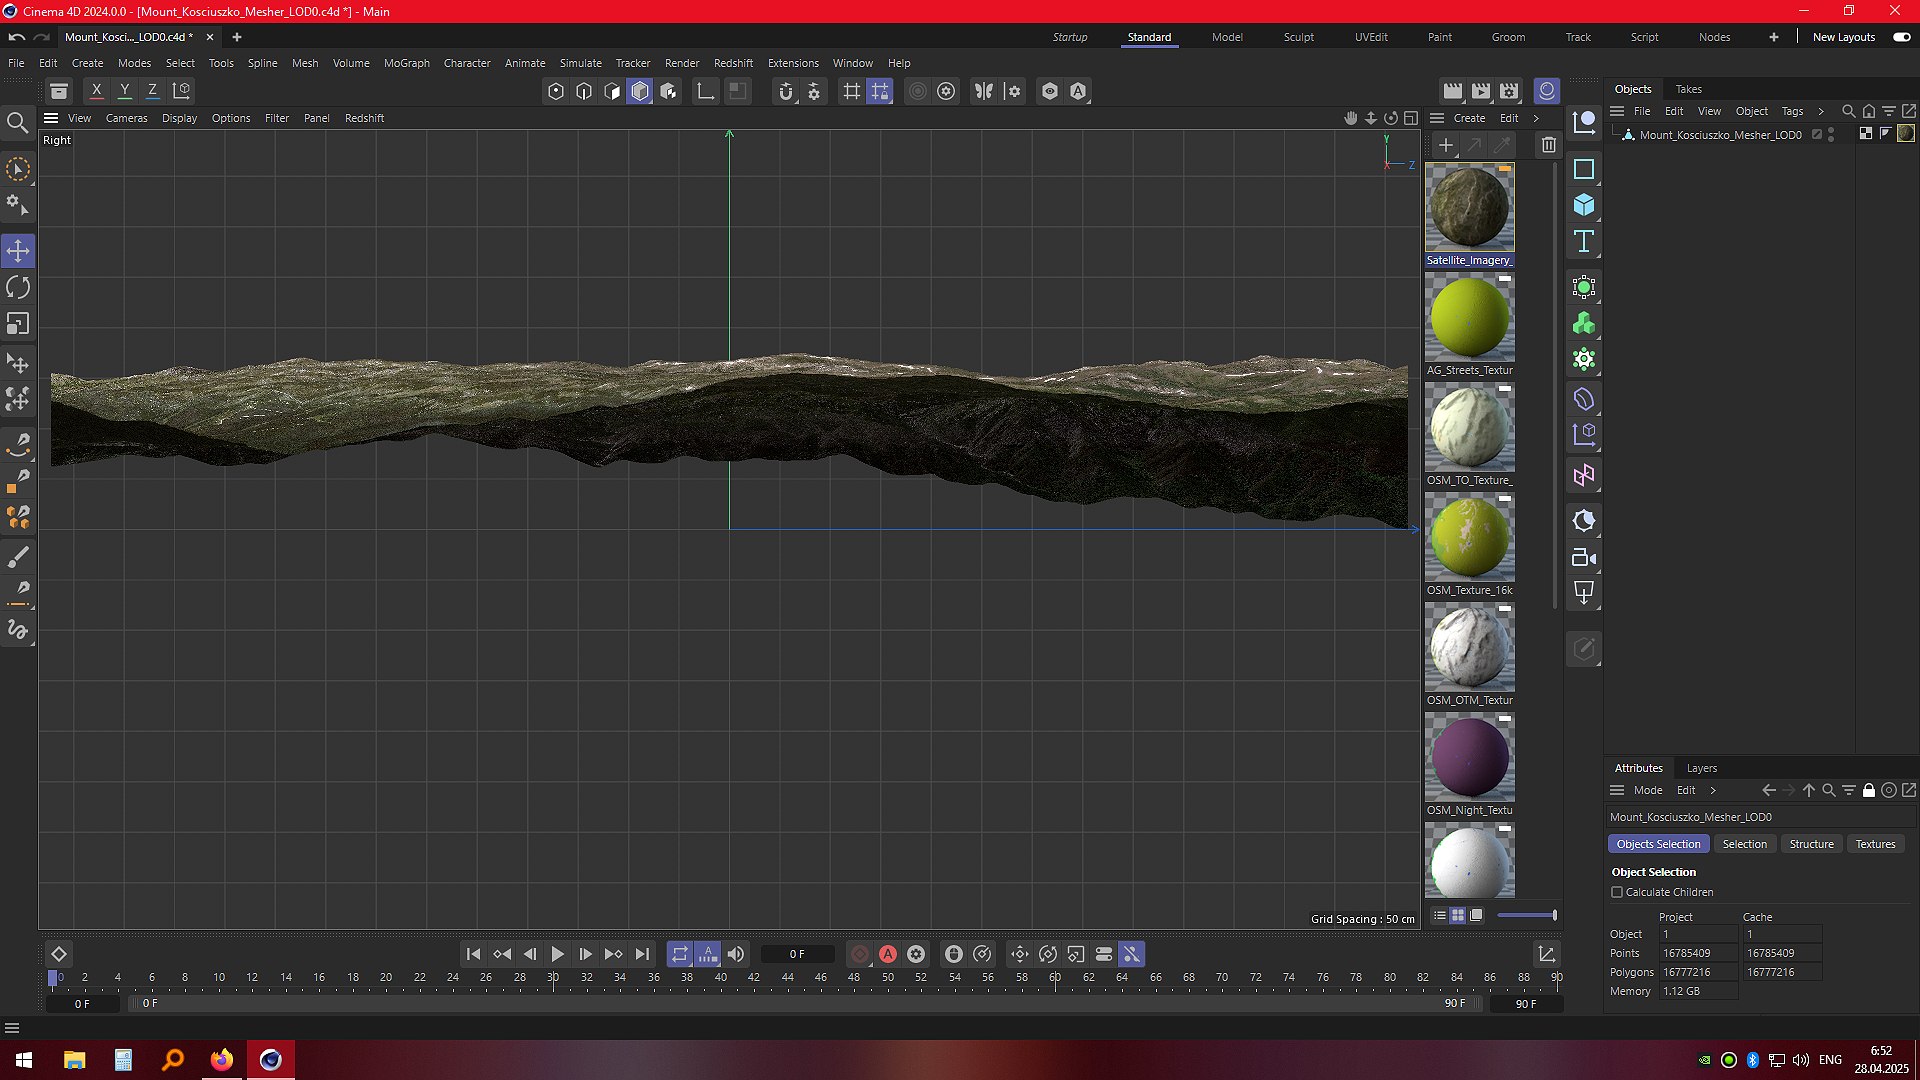Image resolution: width=1920 pixels, height=1080 pixels.
Task: Open the Asset Browser icon
Action: point(59,91)
